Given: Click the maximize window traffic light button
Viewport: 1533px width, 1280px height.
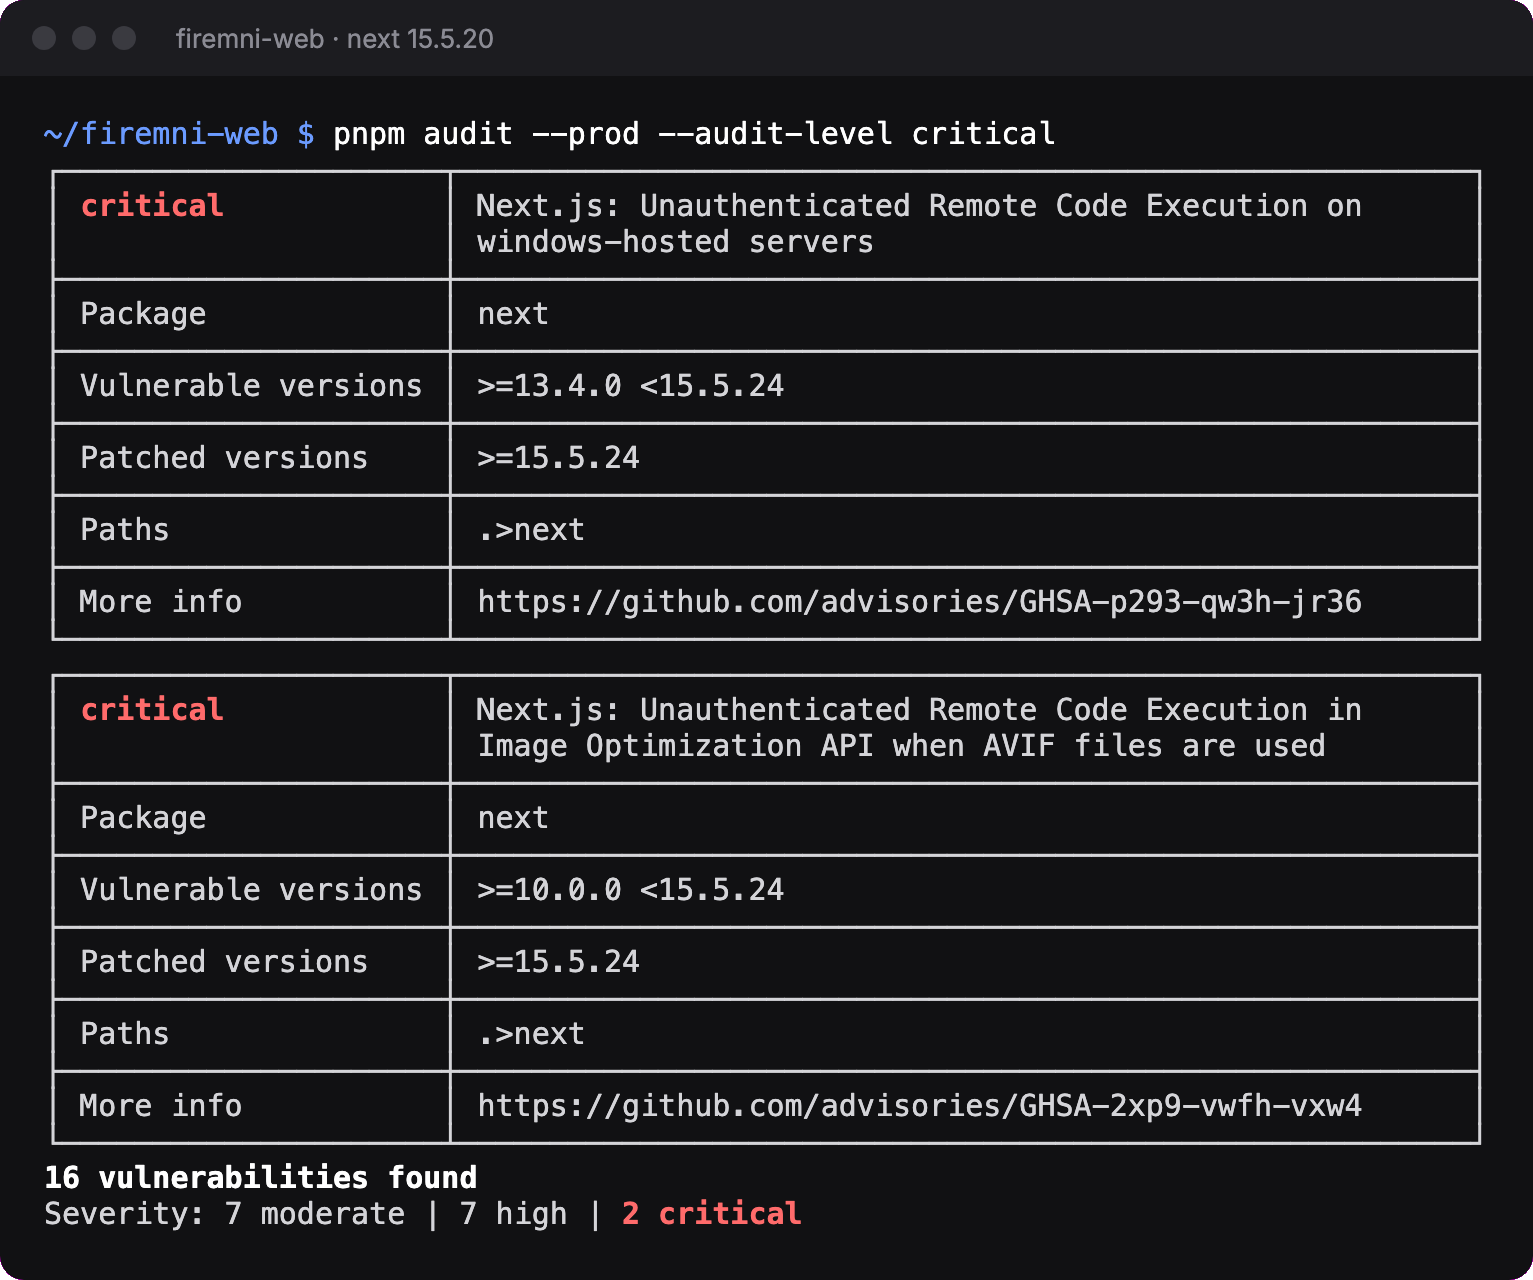Looking at the screenshot, I should (124, 38).
